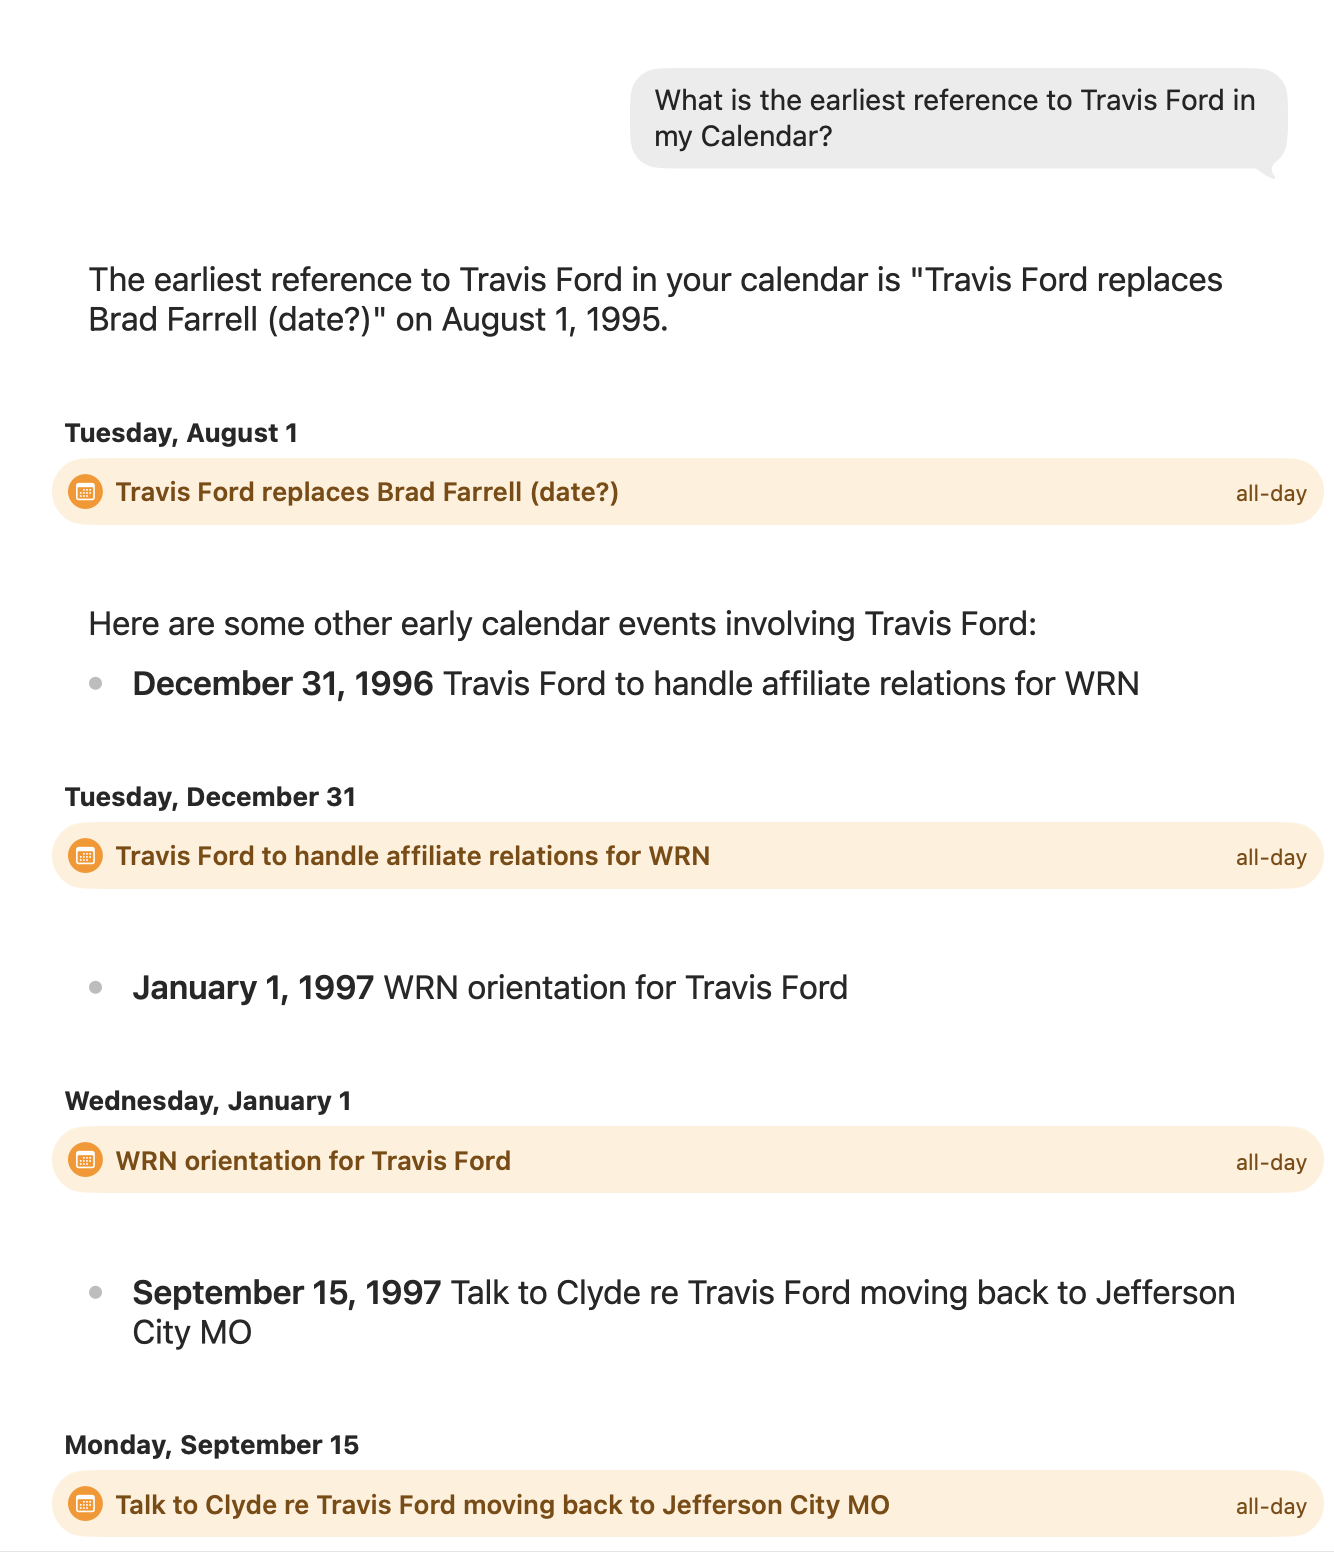The image size is (1334, 1562).
Task: Click all-day label on August 1 event
Action: [x=1271, y=493]
